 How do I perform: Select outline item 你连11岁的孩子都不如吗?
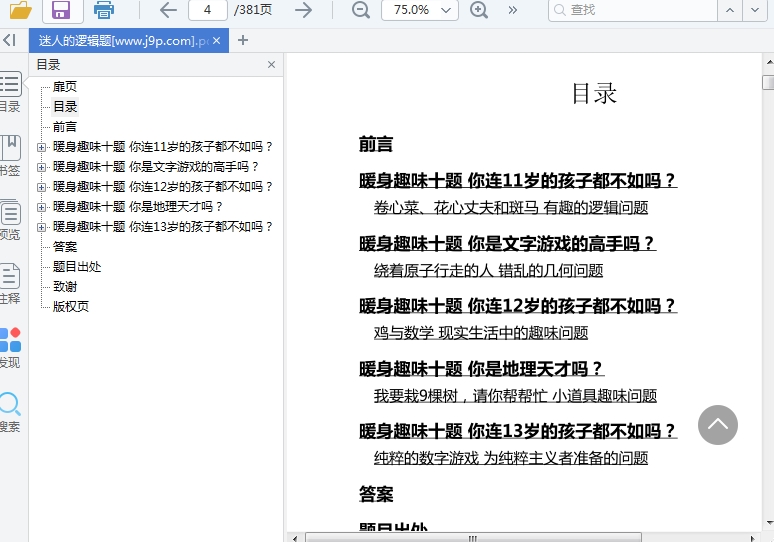163,147
